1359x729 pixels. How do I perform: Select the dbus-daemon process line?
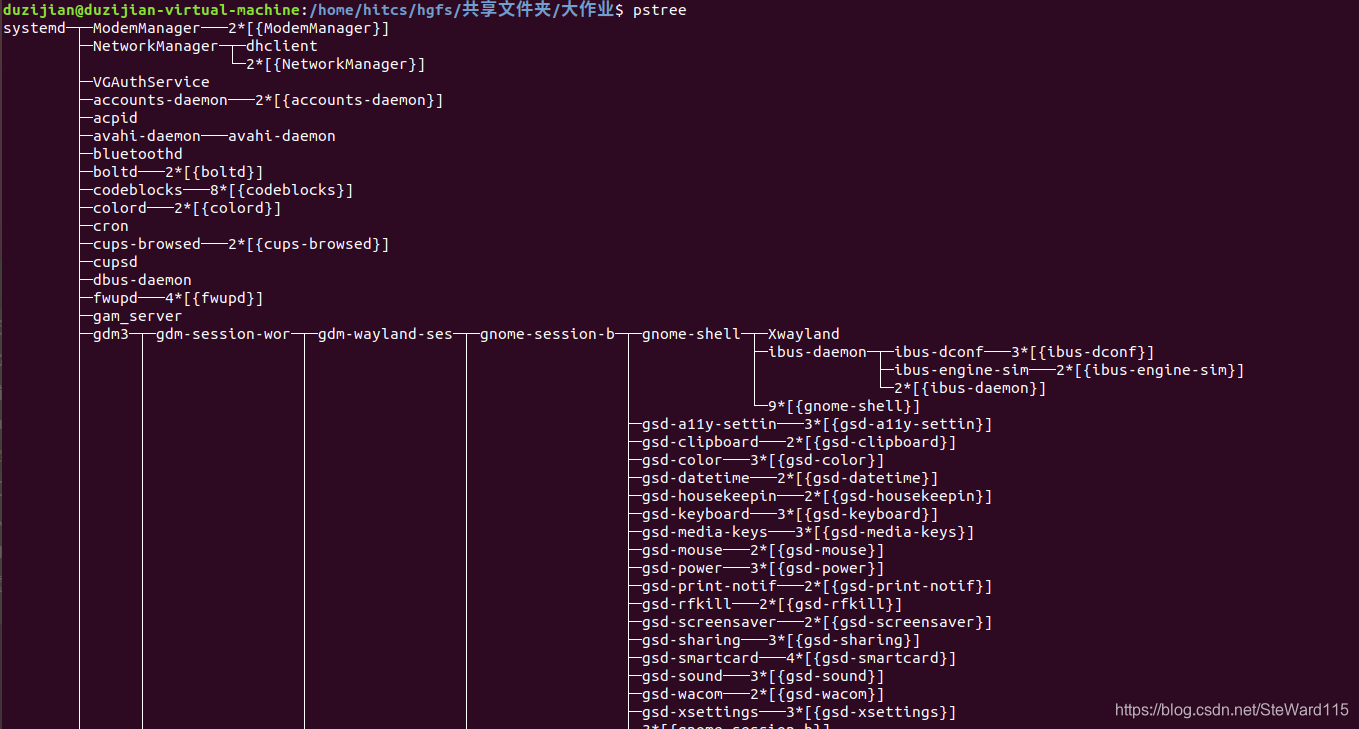pos(142,280)
